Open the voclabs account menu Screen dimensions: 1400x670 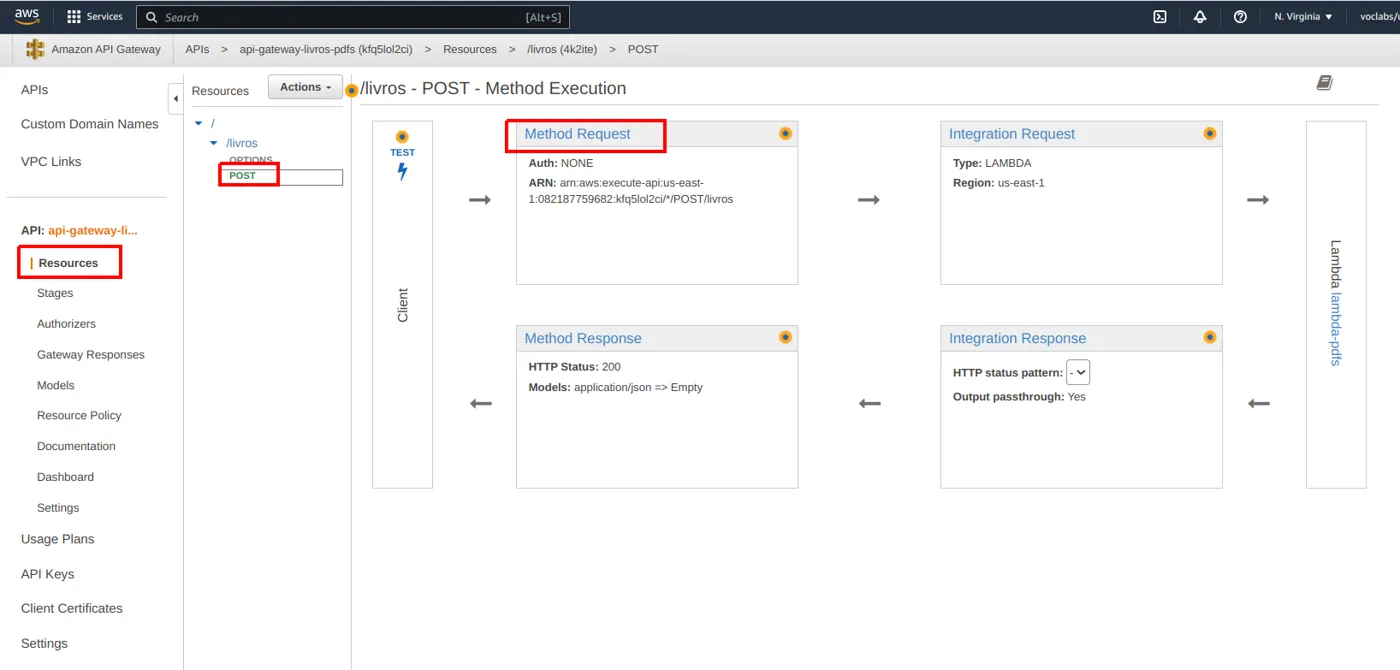click(1379, 17)
